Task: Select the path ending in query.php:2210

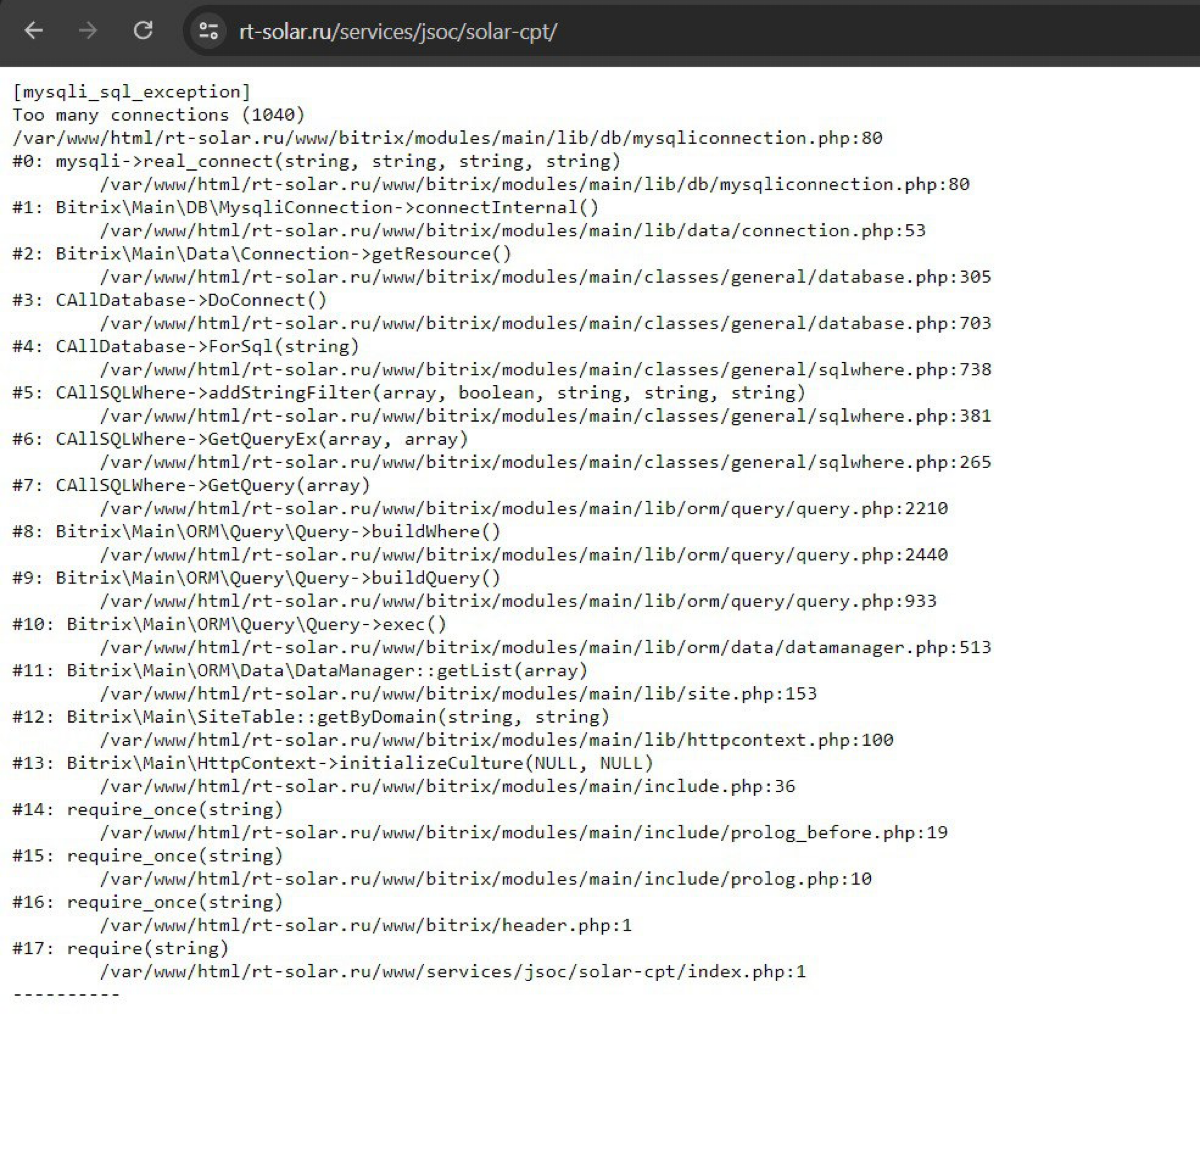Action: (x=524, y=509)
